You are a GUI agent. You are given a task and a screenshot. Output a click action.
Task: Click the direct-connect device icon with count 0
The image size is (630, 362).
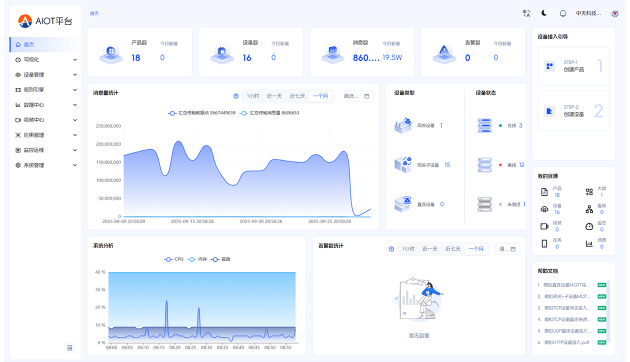pos(403,204)
